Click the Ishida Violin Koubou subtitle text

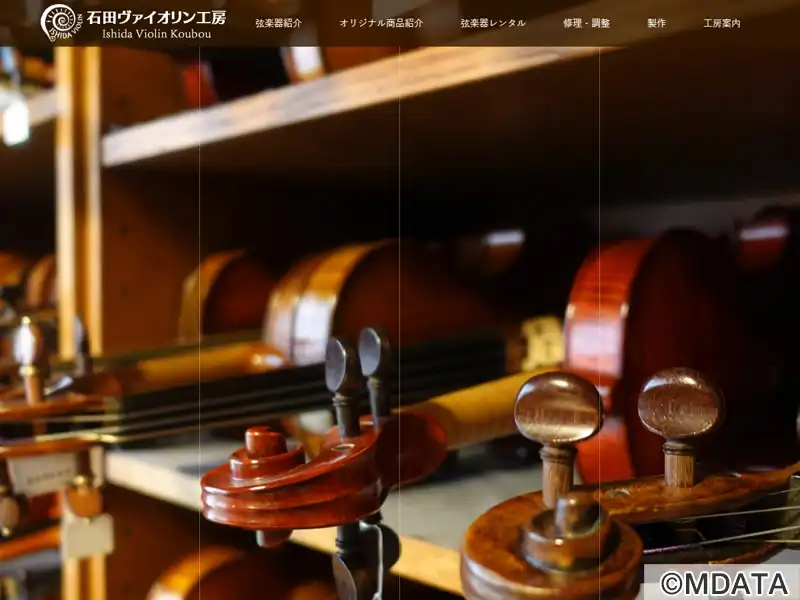157,34
